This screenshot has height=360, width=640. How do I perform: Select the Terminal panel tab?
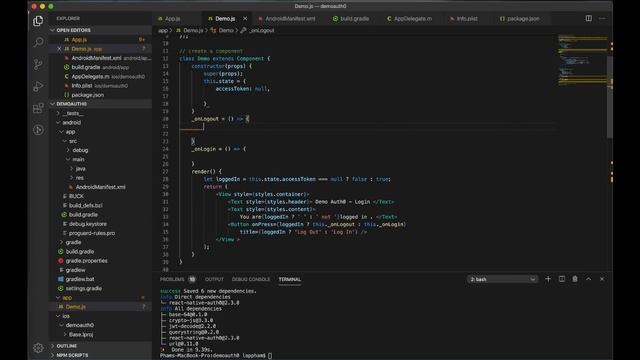tap(290, 280)
